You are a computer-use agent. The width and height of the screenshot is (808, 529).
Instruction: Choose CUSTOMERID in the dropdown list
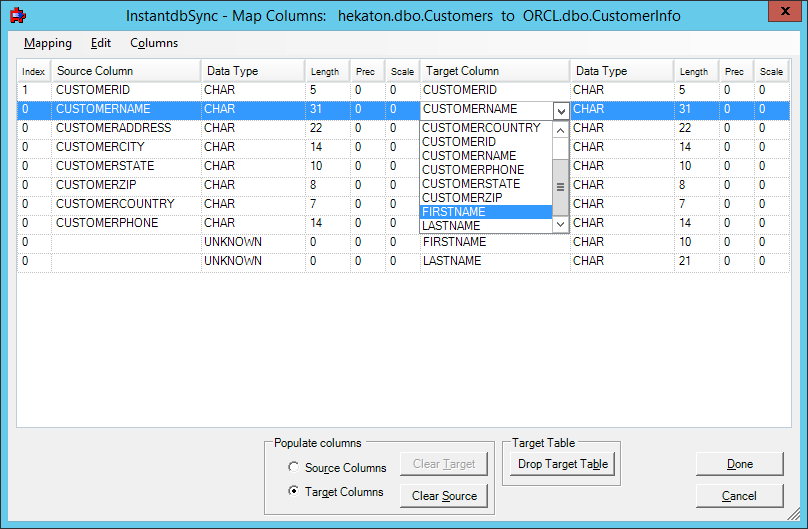(x=486, y=142)
